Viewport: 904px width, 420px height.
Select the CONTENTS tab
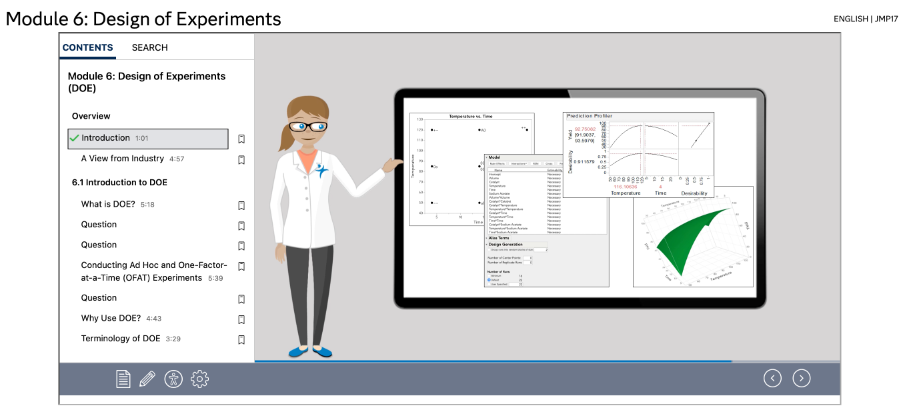tap(88, 47)
